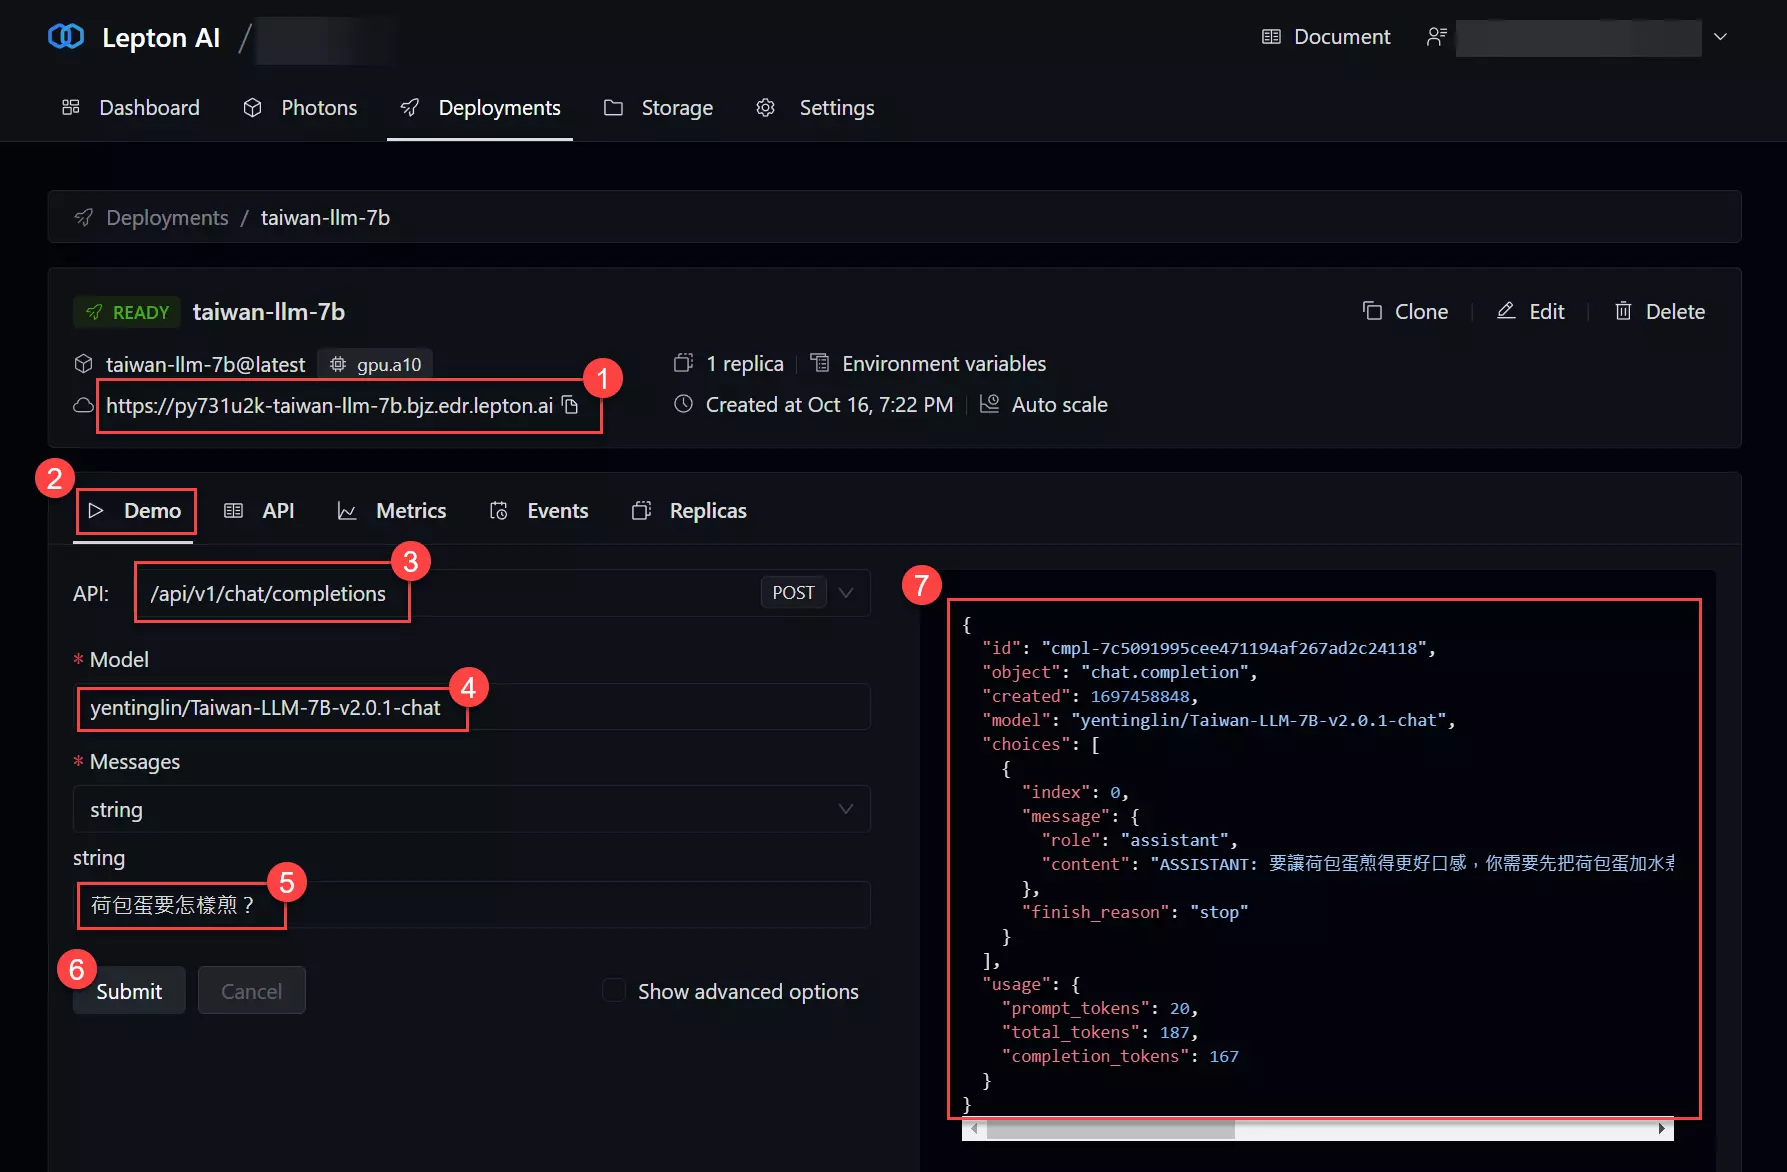
Task: Open the Settings tab
Action: pos(815,107)
